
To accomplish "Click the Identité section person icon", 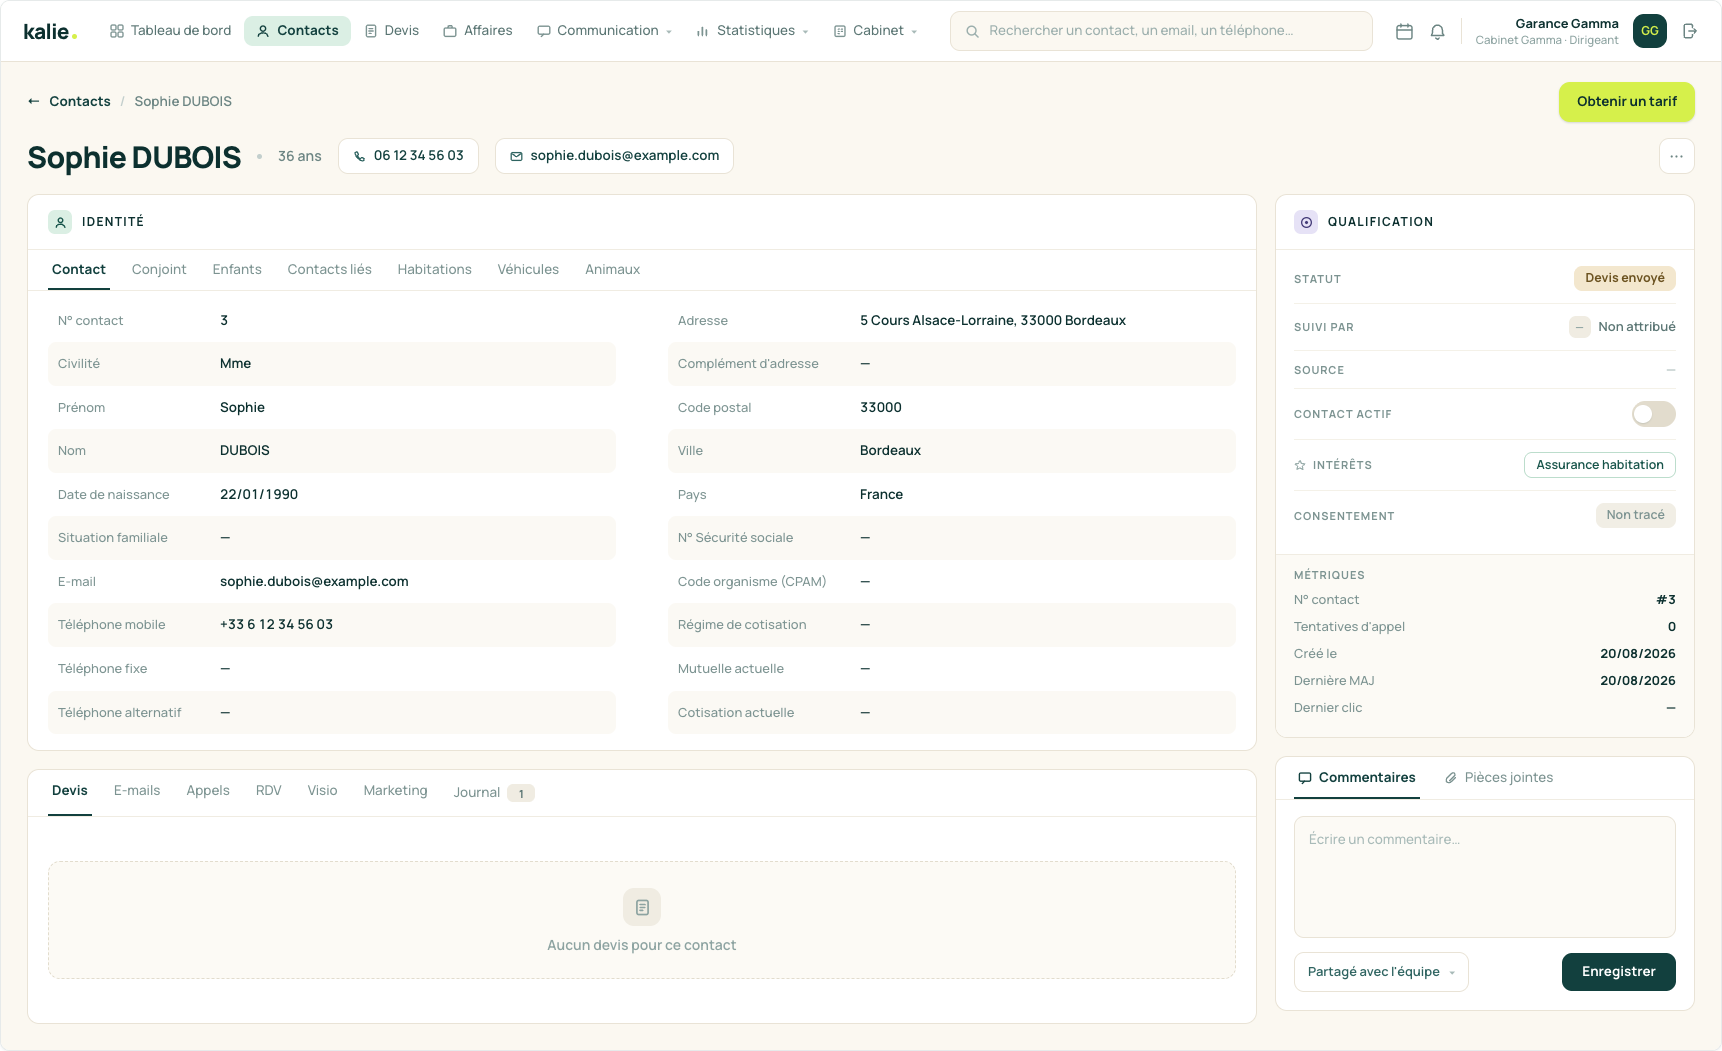I will (x=60, y=222).
